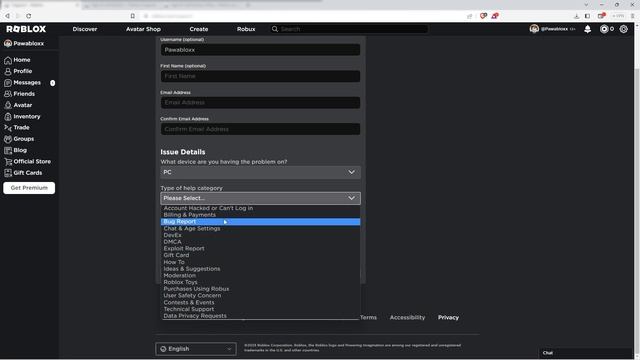Open Friends in the sidebar

point(24,94)
